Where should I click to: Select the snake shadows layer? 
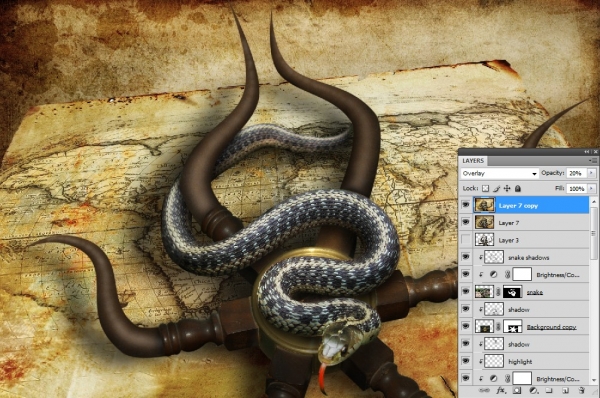[531, 257]
